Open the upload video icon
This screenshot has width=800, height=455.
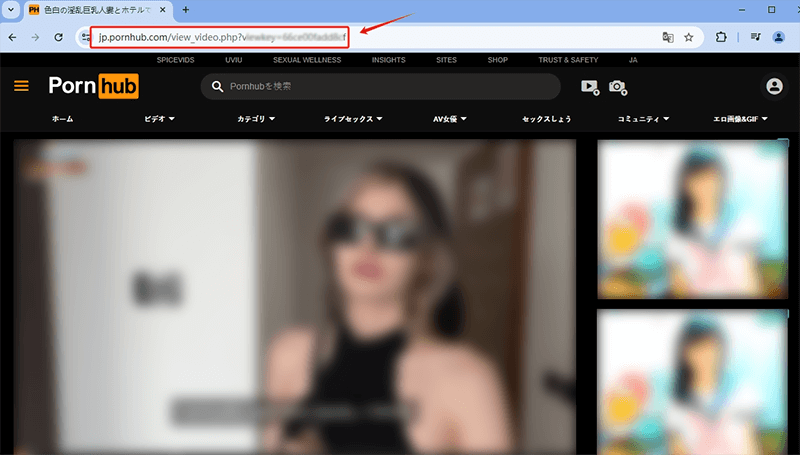click(x=590, y=87)
